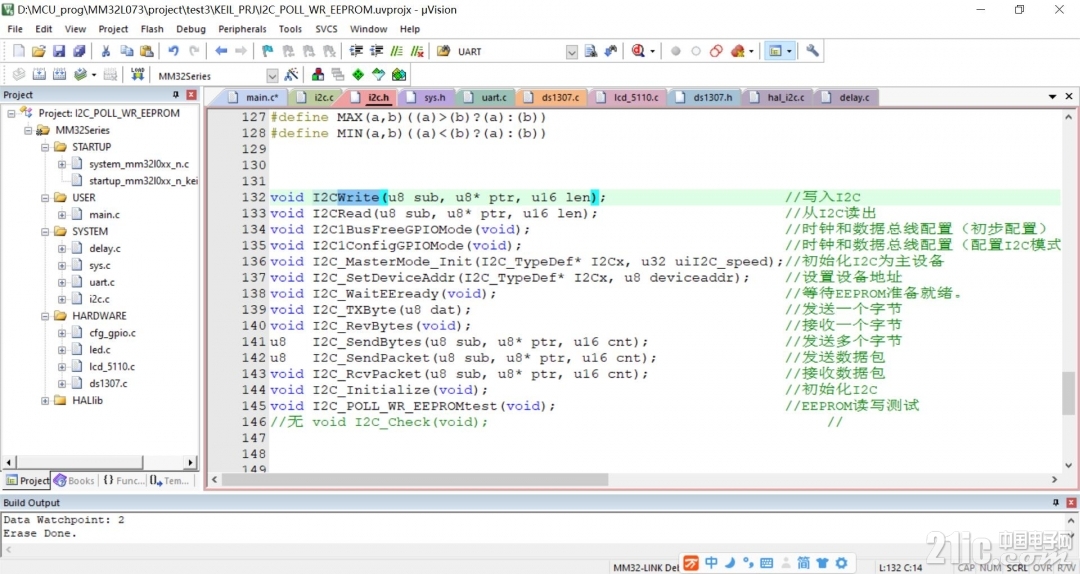
Task: Click the Paste clipboard icon
Action: coord(147,51)
